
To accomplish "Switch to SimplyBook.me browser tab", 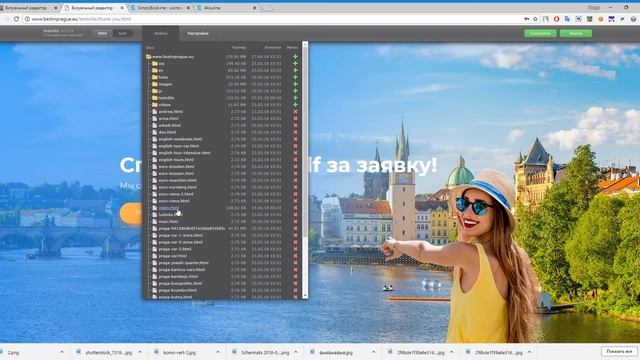I will (159, 8).
